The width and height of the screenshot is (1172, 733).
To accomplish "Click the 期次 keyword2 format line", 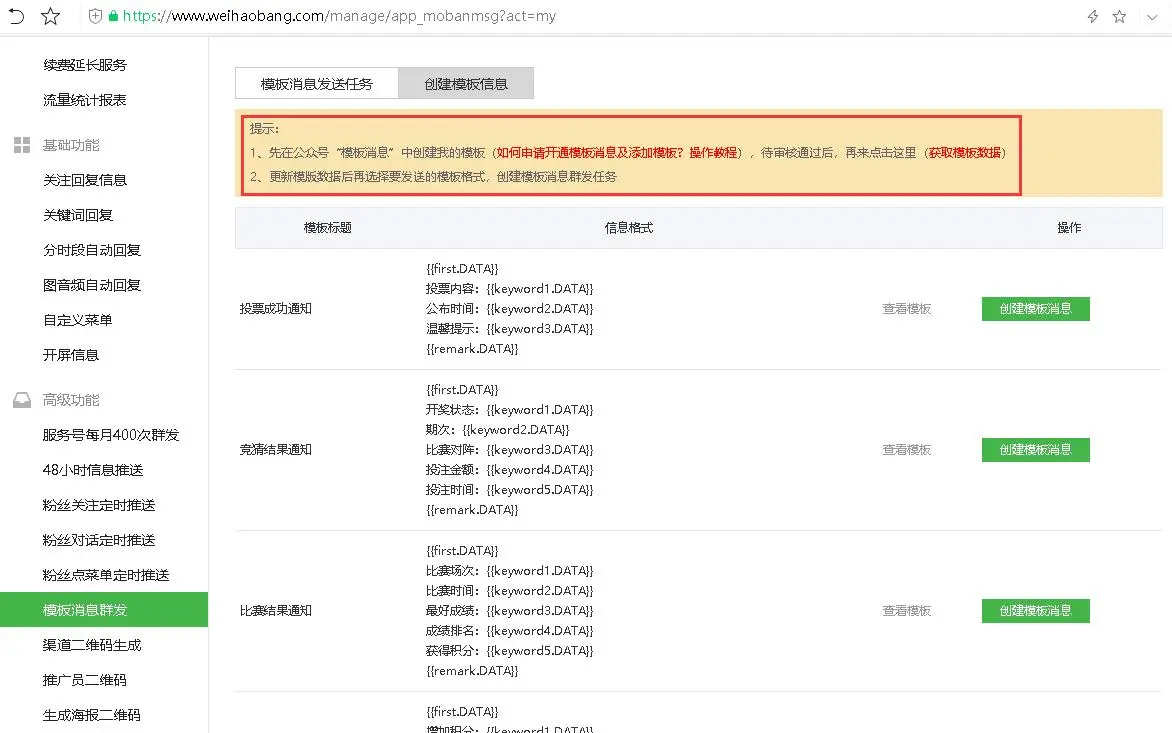I will point(498,430).
